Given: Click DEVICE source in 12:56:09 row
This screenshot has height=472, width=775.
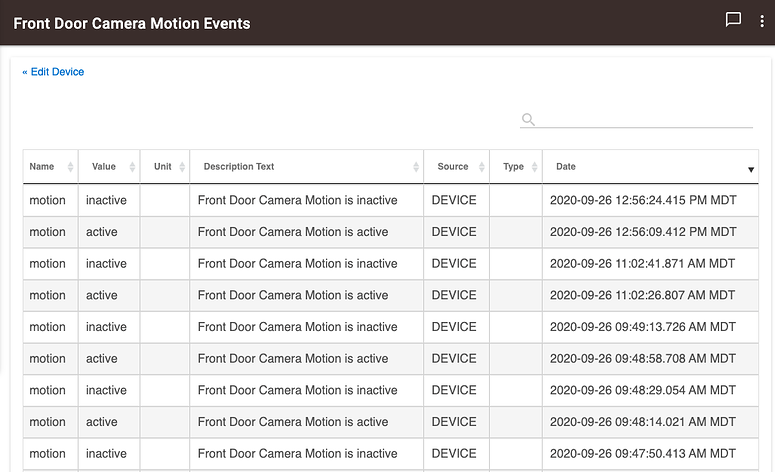Looking at the screenshot, I should point(454,232).
